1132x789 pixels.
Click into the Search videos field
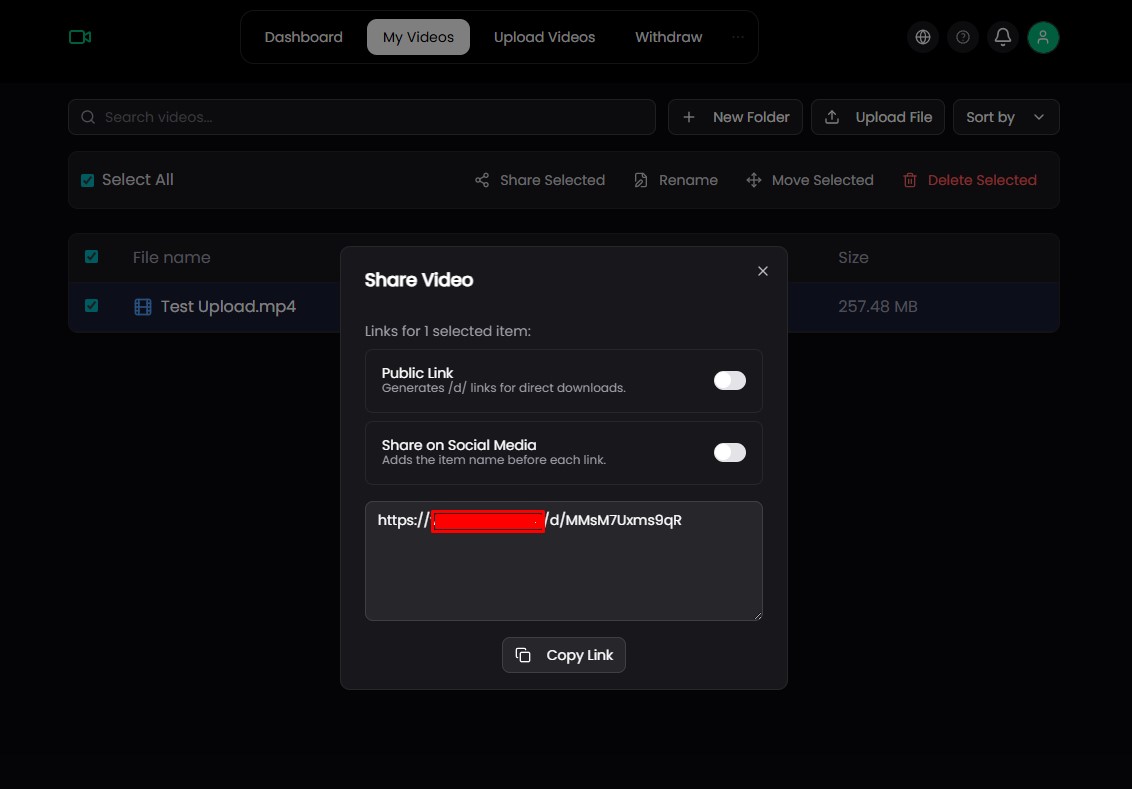coord(370,117)
